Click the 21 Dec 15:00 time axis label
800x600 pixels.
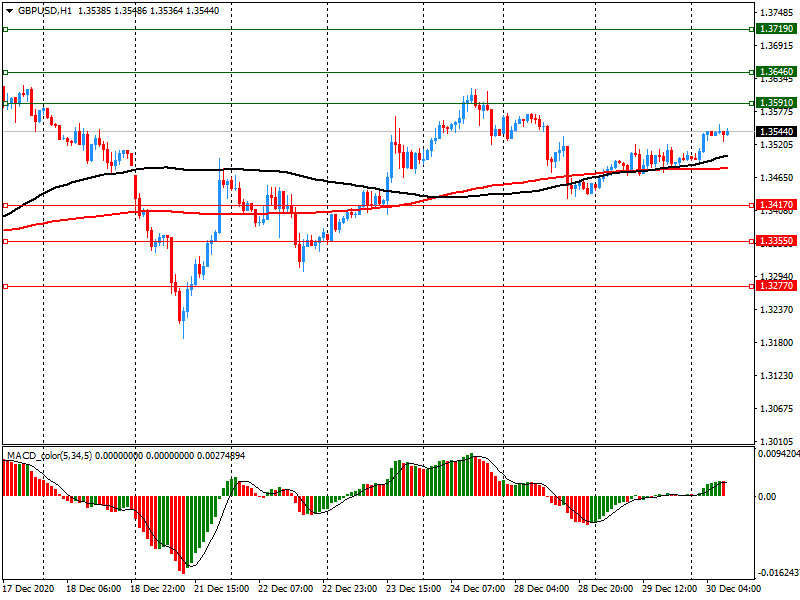pyautogui.click(x=221, y=589)
